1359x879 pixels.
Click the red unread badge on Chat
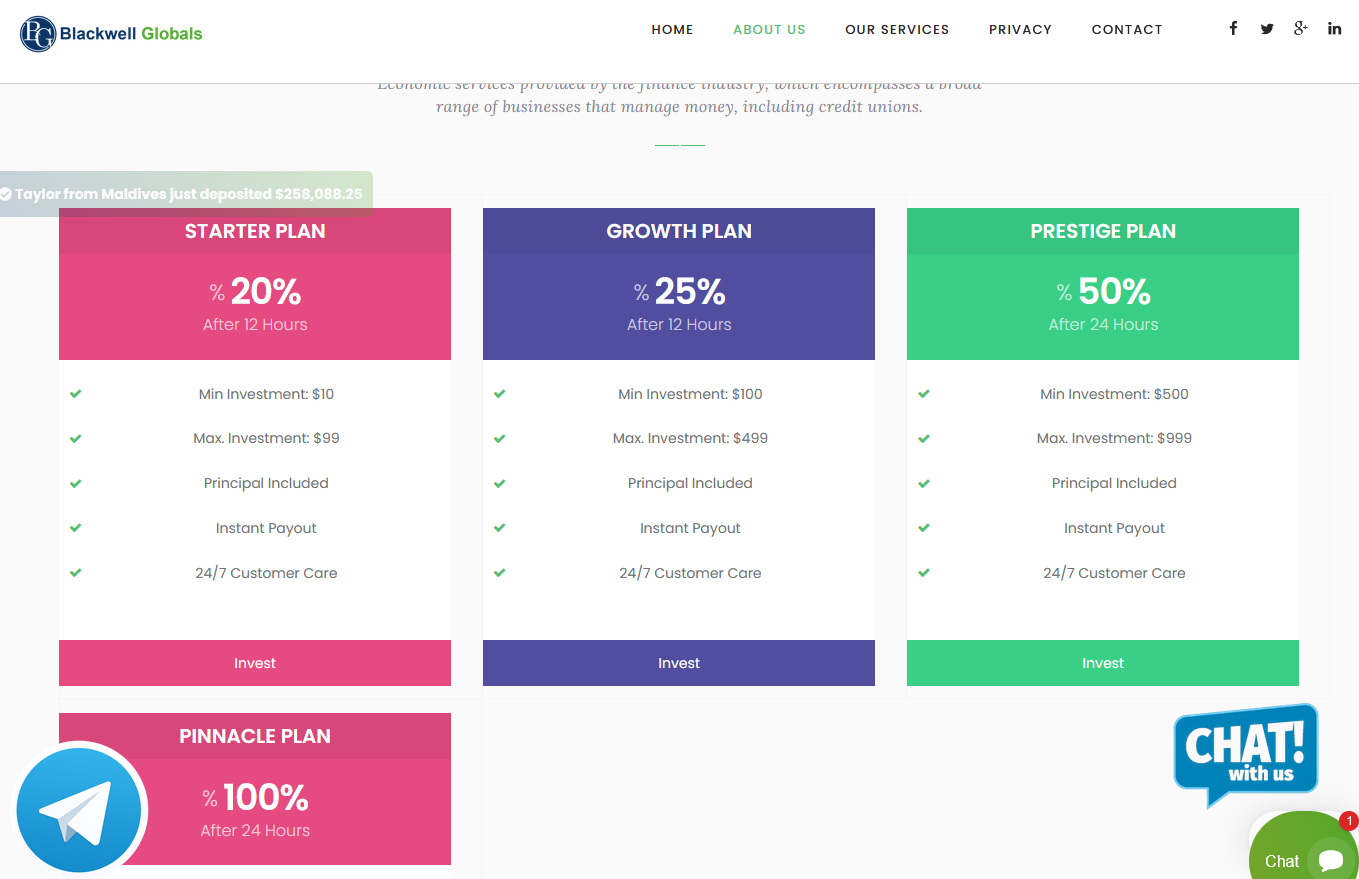pyautogui.click(x=1349, y=821)
